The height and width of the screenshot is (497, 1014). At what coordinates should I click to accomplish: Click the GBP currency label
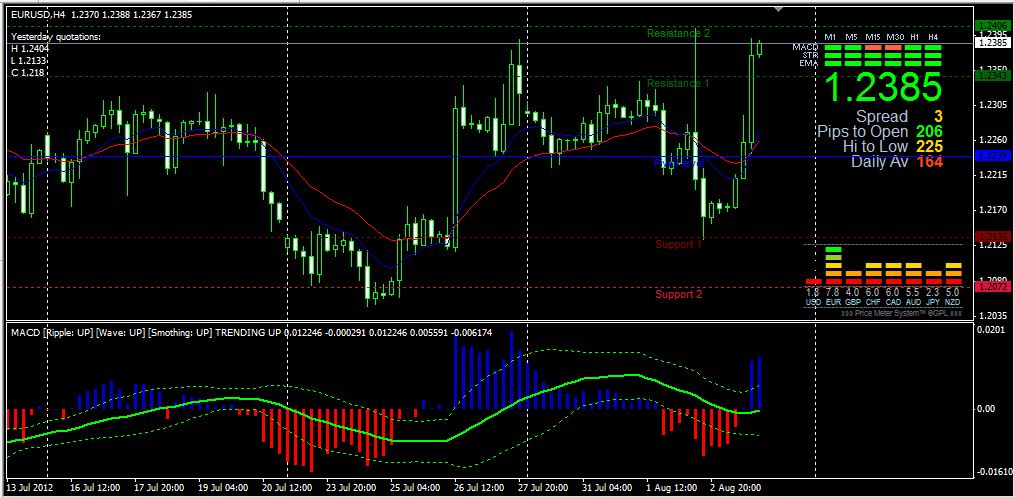click(853, 302)
